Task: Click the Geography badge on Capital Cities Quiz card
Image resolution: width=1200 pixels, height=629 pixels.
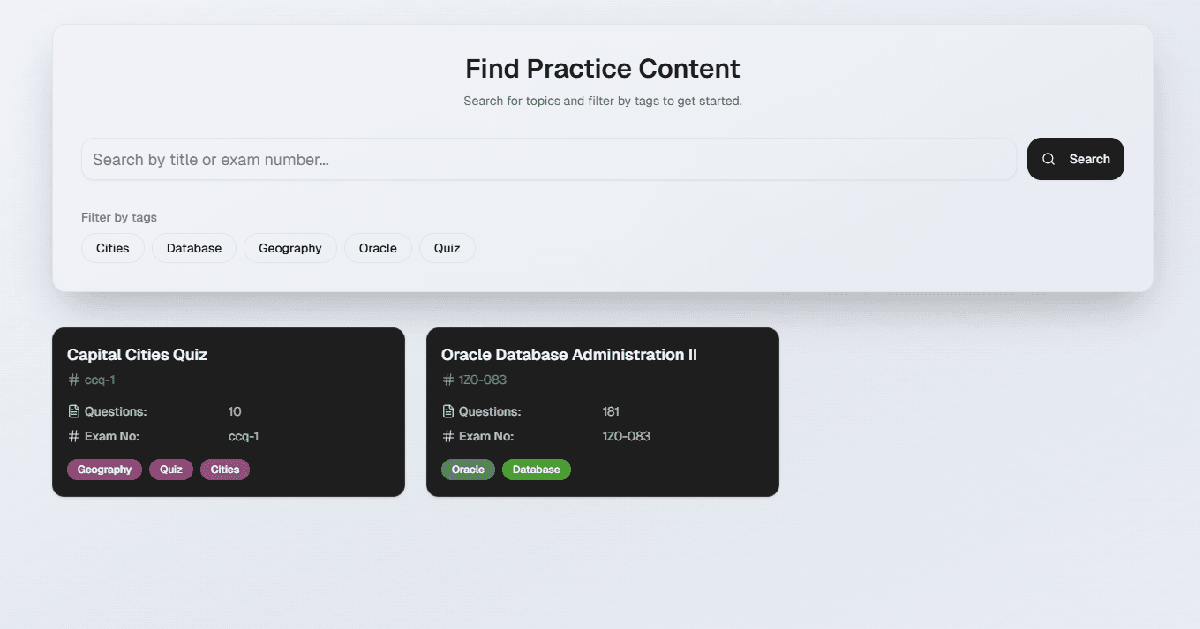Action: [104, 469]
